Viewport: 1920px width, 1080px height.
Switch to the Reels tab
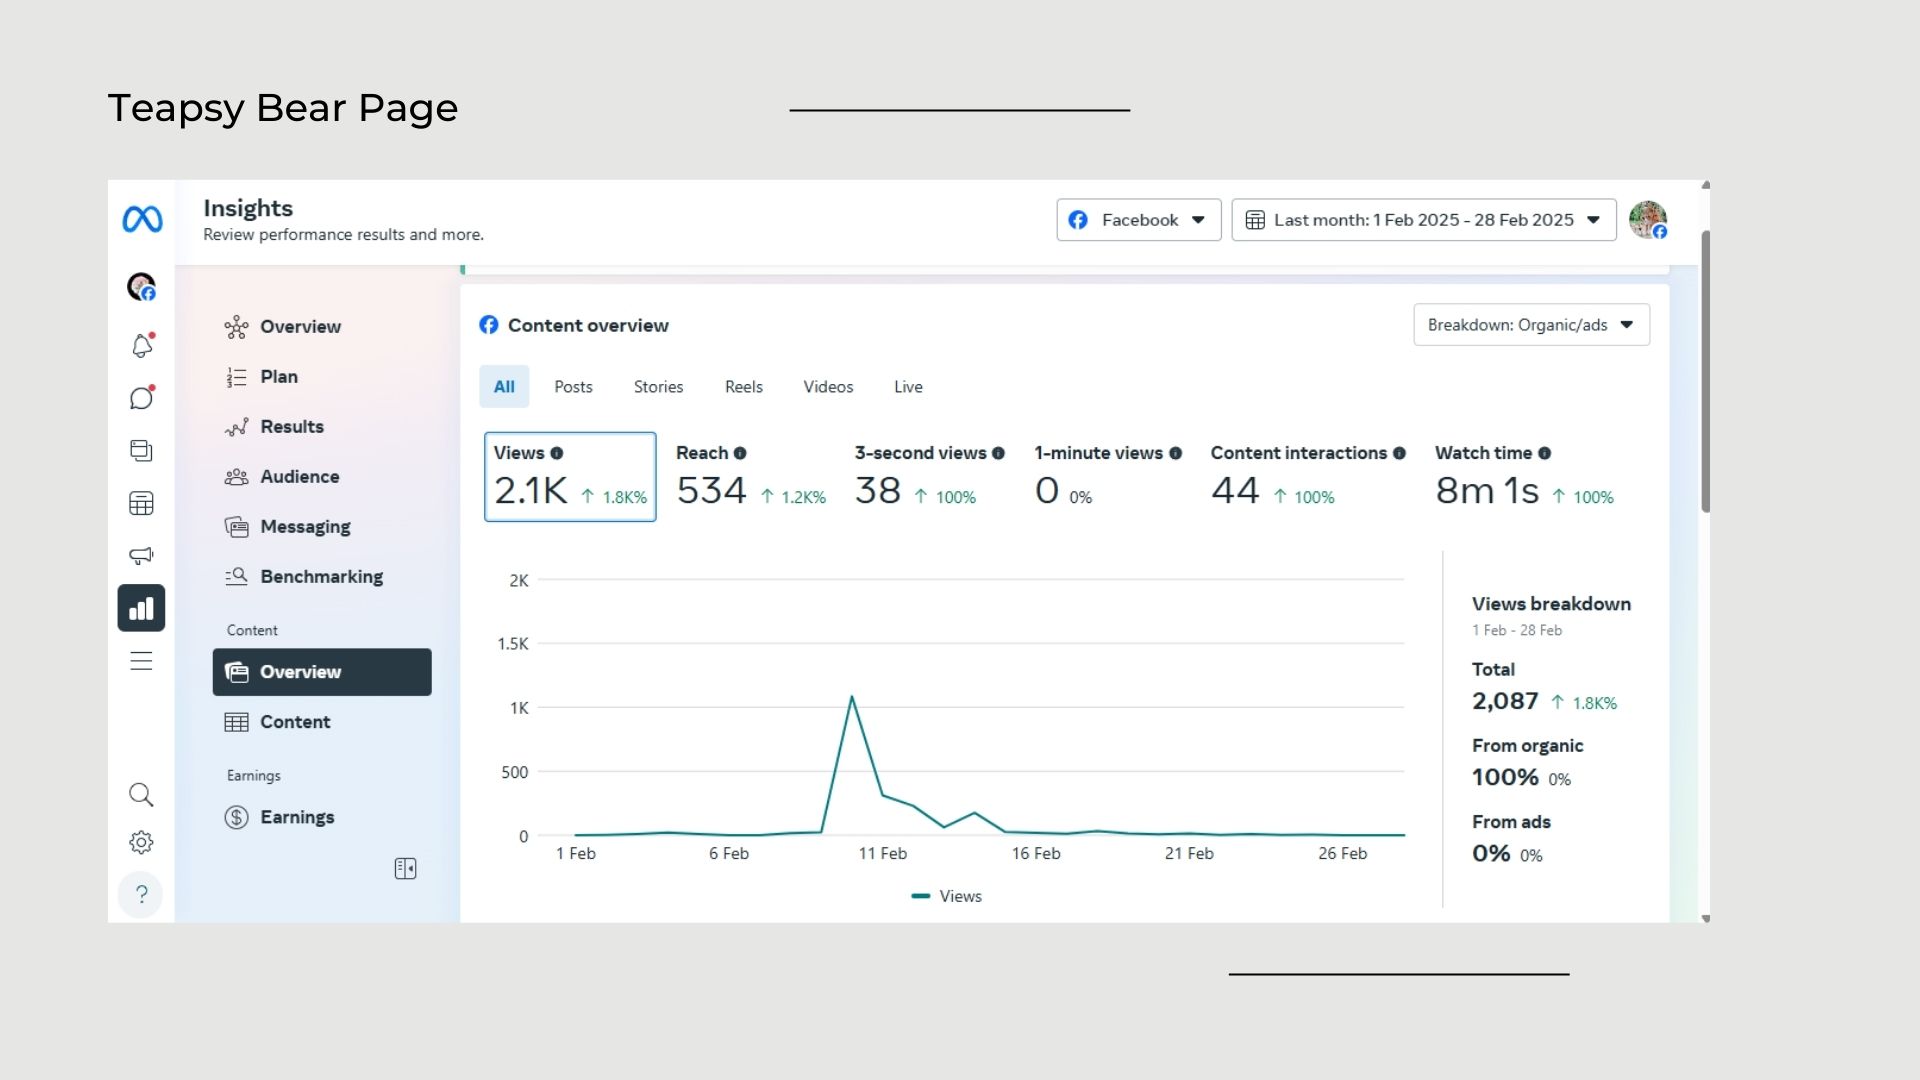tap(743, 387)
